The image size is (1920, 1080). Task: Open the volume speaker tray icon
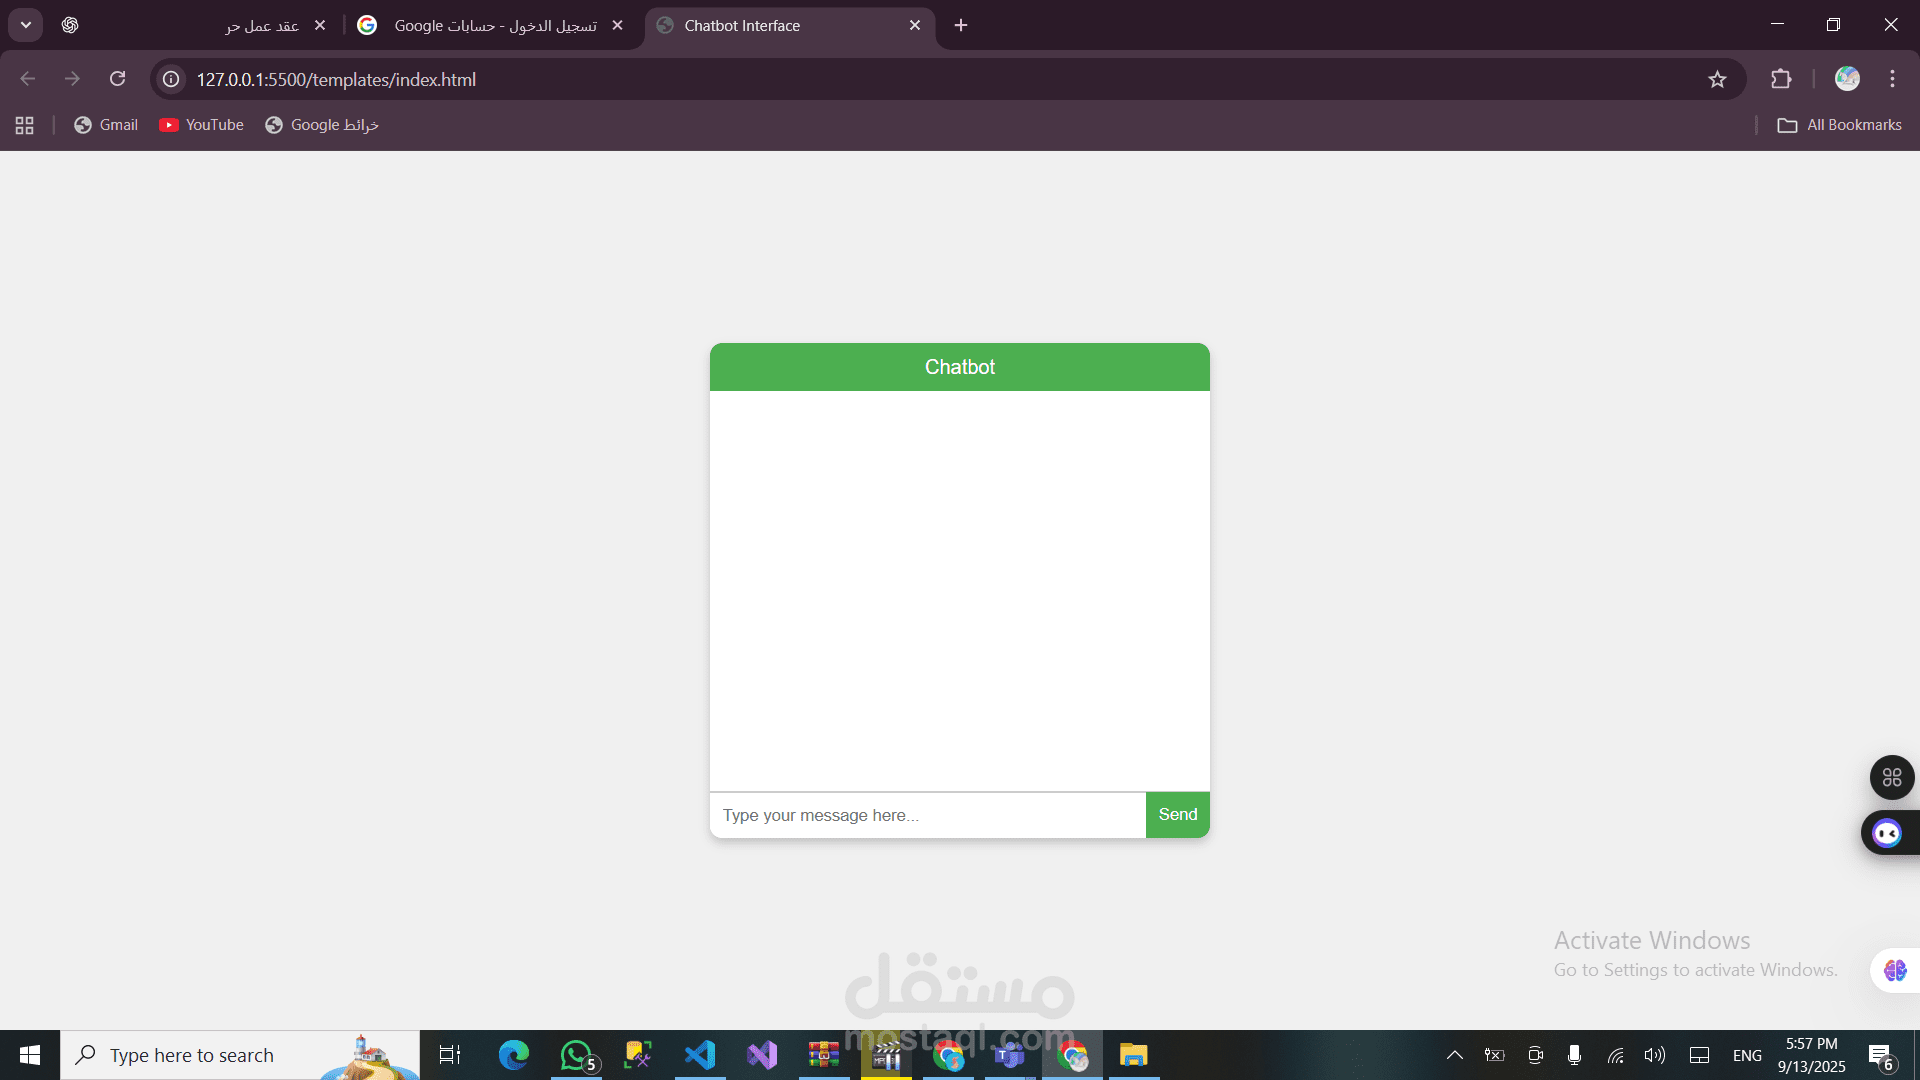(x=1655, y=1055)
